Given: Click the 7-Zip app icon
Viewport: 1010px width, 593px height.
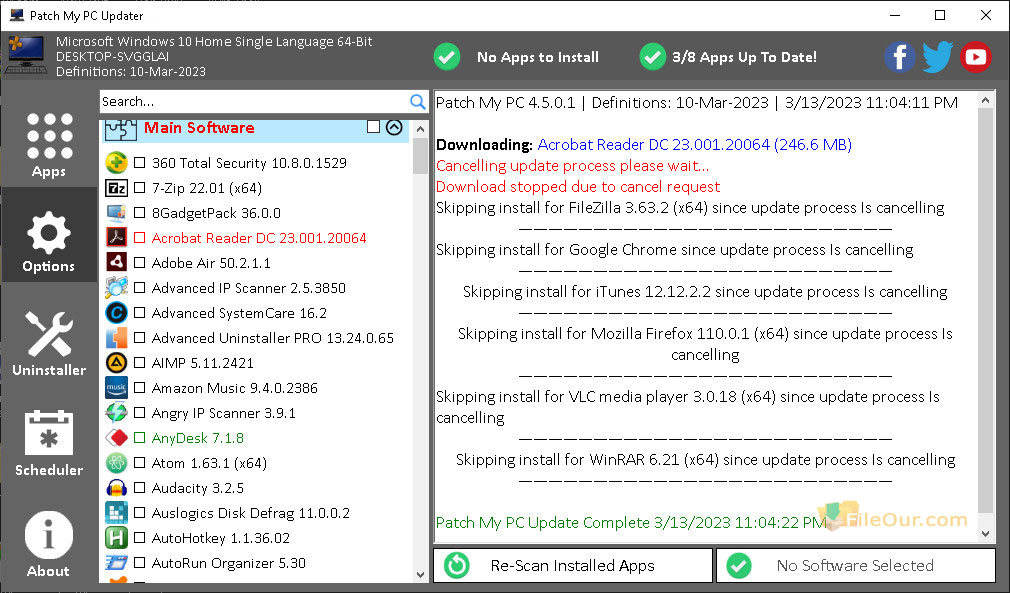Looking at the screenshot, I should [x=116, y=188].
